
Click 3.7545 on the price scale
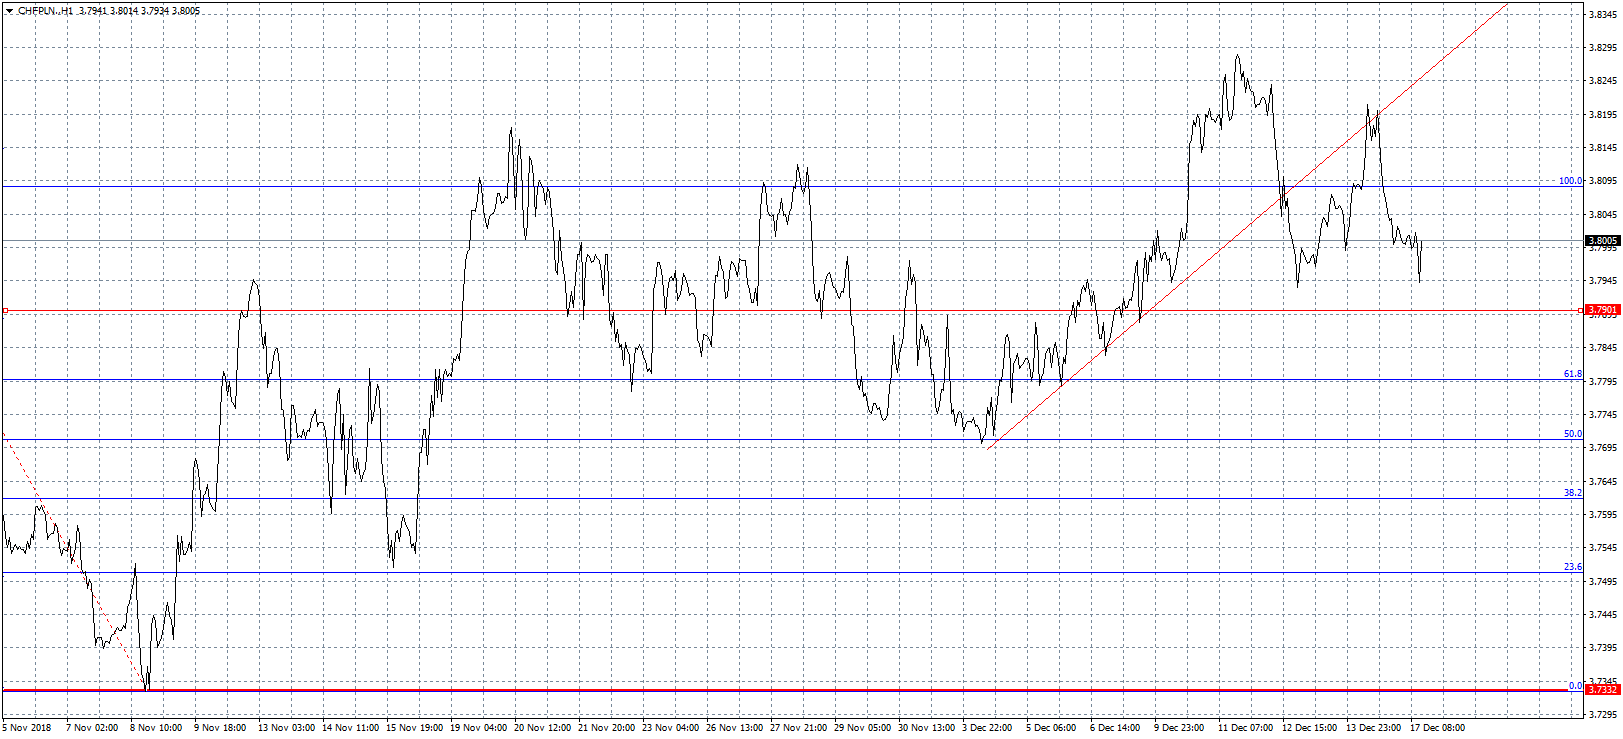pos(1603,548)
